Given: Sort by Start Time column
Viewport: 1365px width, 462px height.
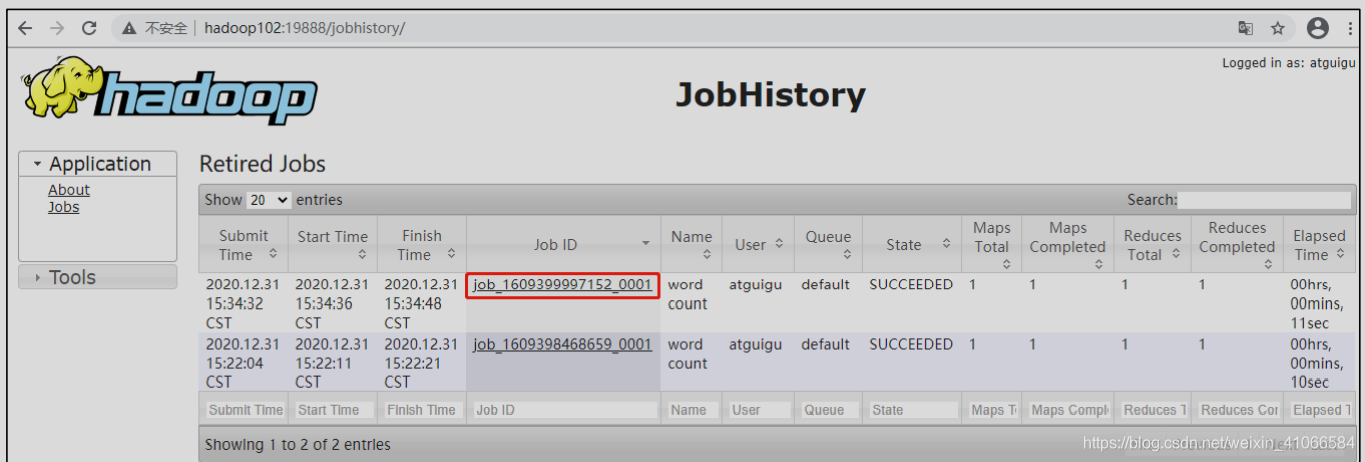Looking at the screenshot, I should (x=333, y=245).
